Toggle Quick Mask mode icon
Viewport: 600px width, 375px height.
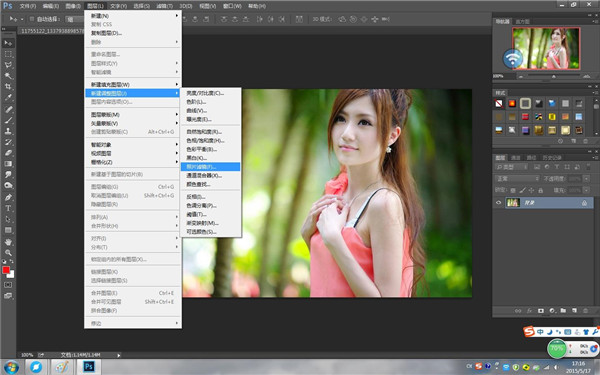click(x=8, y=285)
